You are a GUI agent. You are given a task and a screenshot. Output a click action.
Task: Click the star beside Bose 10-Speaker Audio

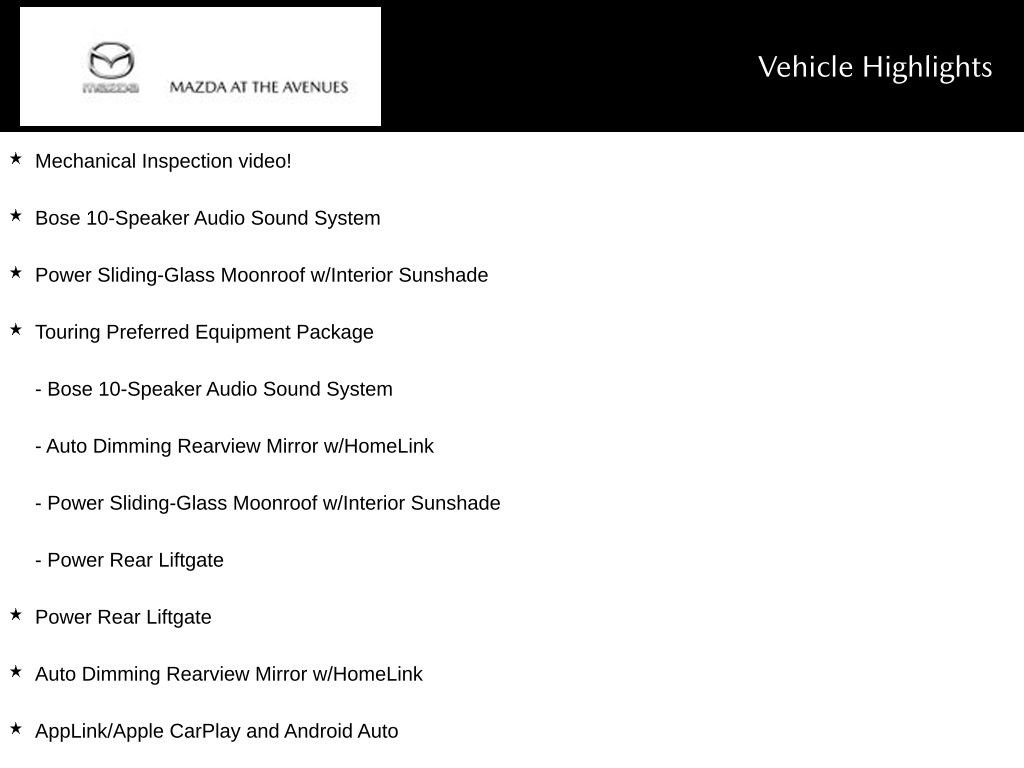[x=16, y=216]
